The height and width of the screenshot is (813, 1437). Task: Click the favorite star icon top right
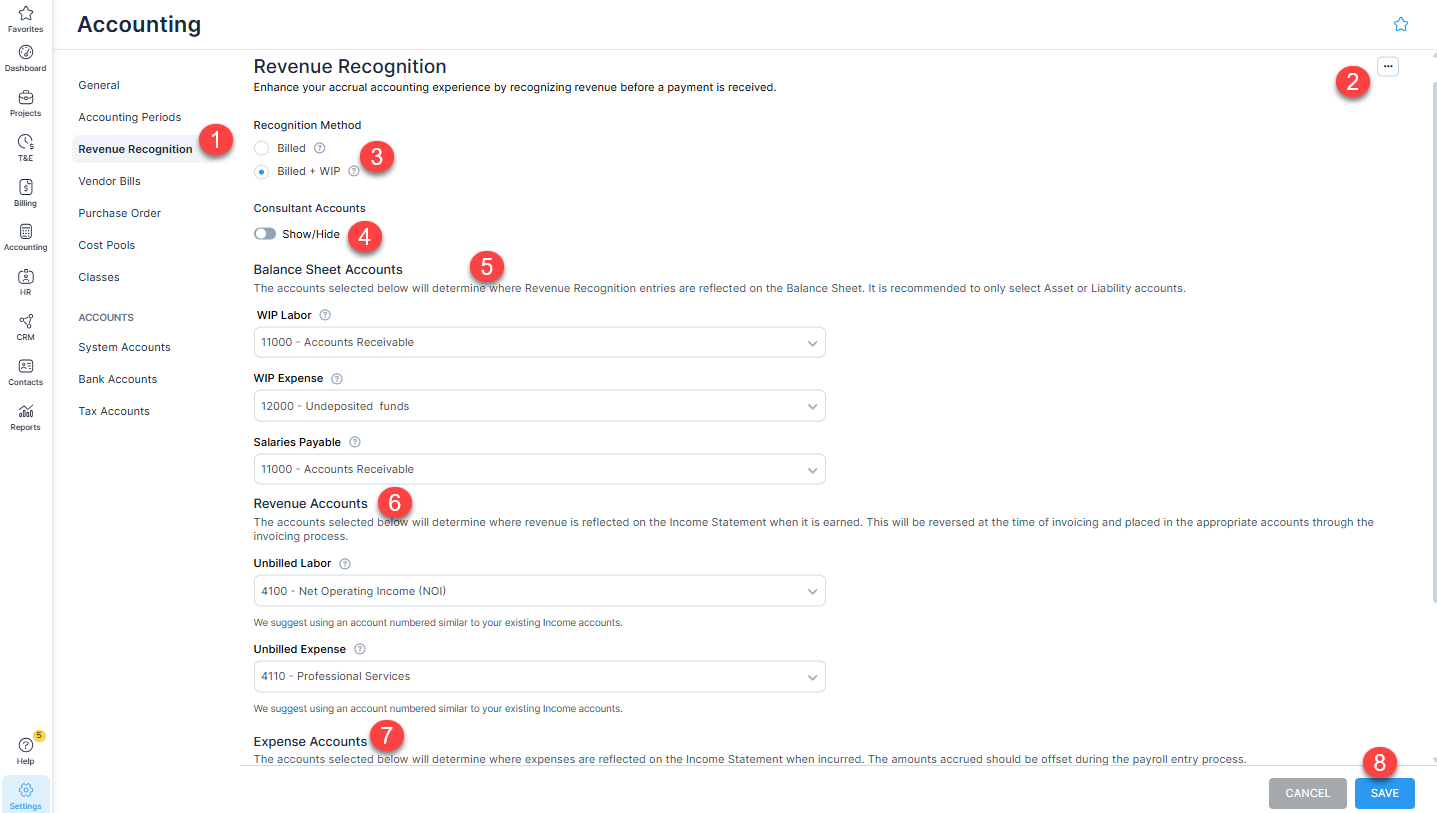pos(1401,24)
